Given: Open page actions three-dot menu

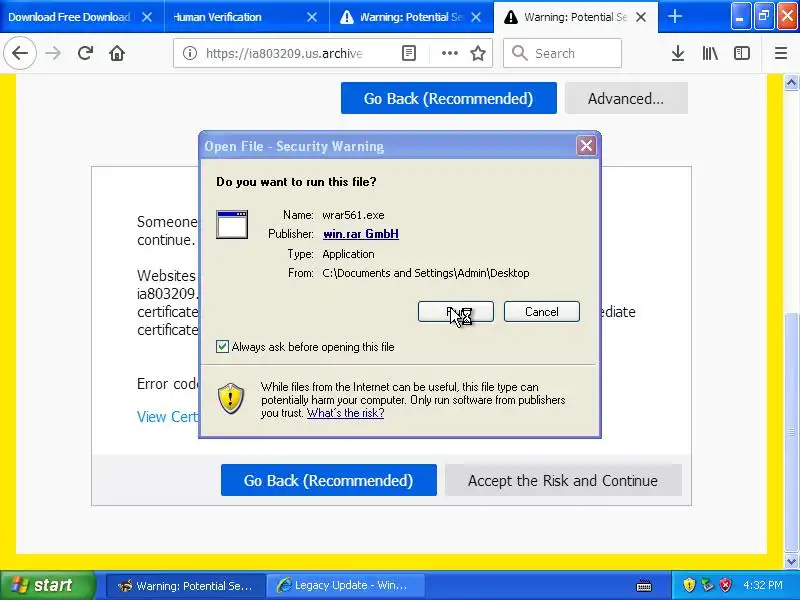Looking at the screenshot, I should tap(449, 53).
